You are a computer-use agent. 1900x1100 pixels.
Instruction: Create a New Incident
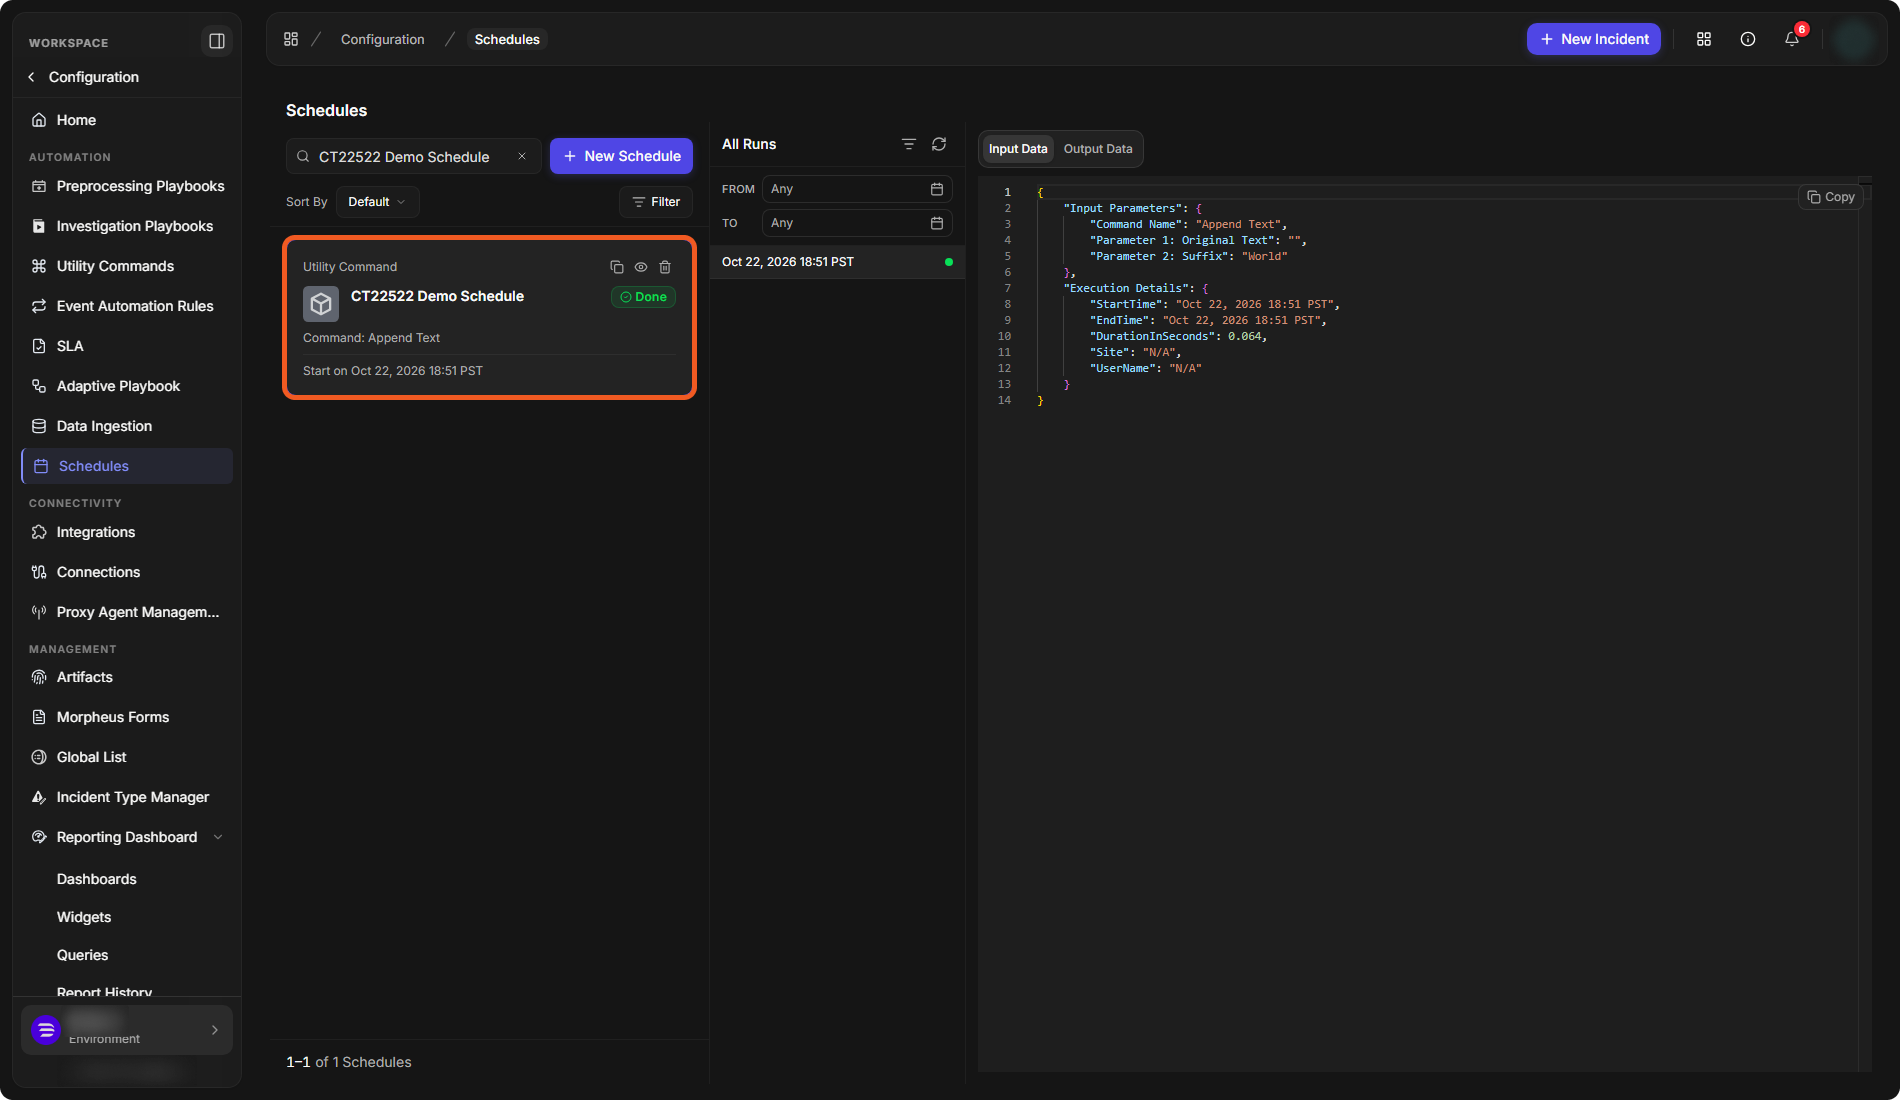1594,39
